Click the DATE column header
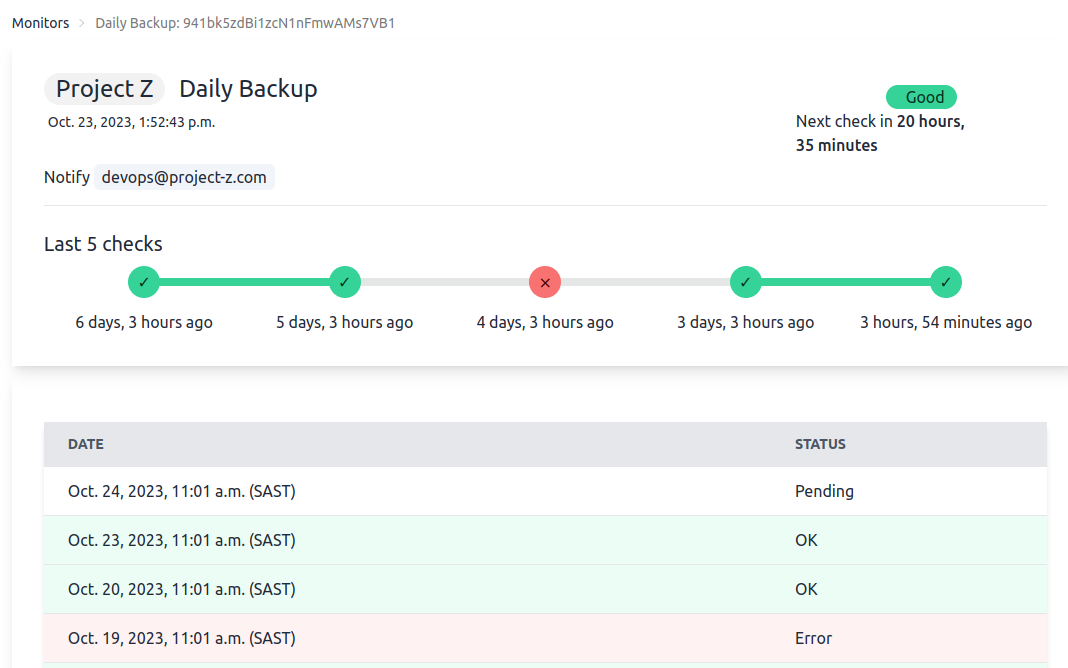This screenshot has width=1068, height=668. tap(86, 444)
